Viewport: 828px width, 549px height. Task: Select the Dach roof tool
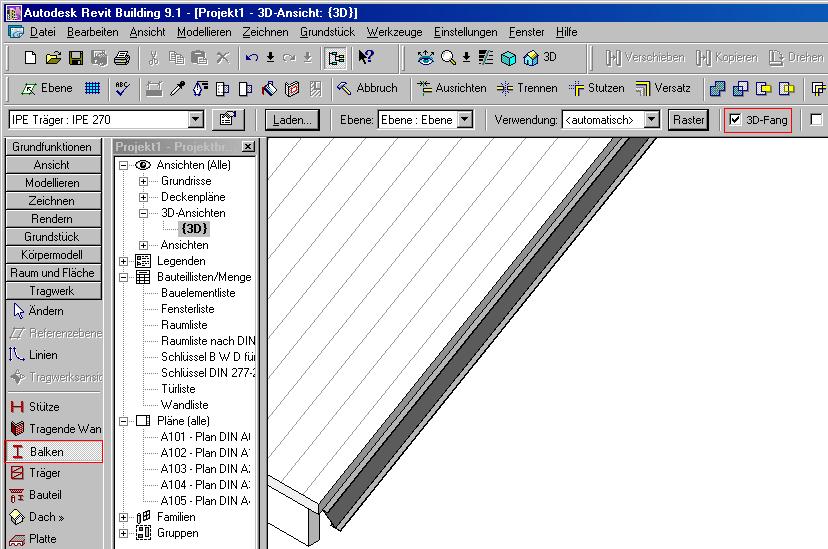pos(37,517)
